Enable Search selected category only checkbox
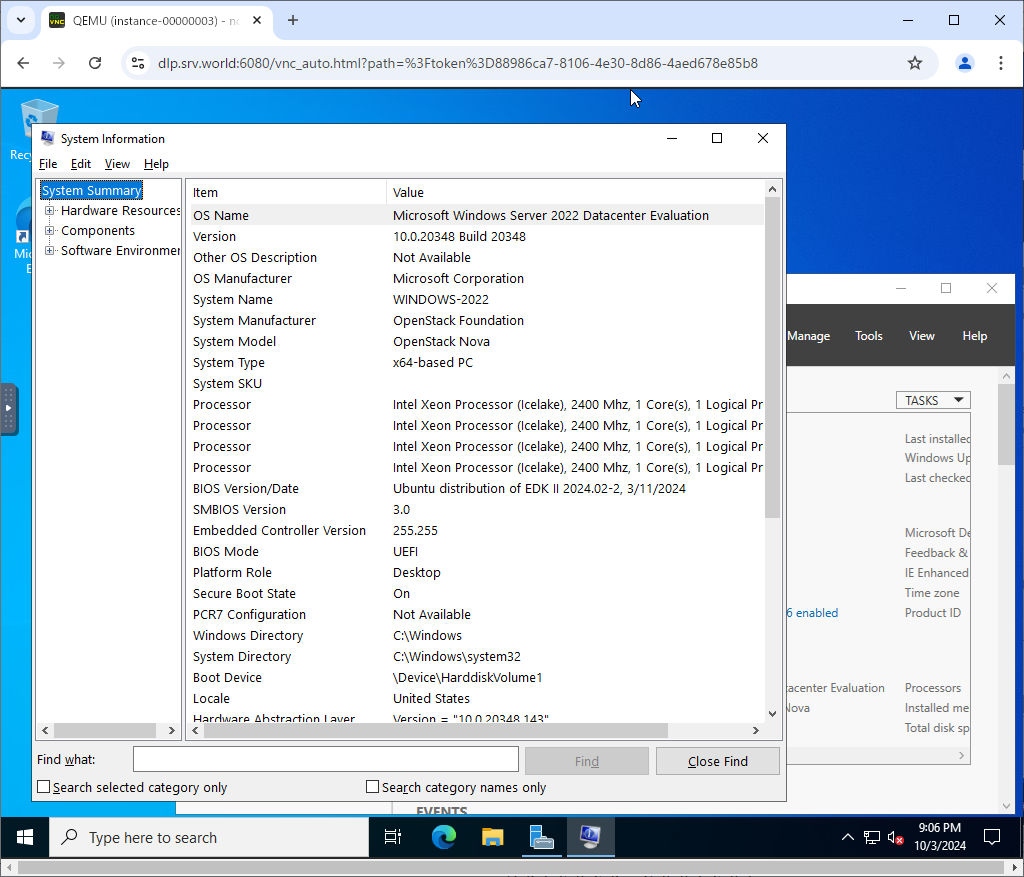Viewport: 1024px width, 877px height. 43,787
